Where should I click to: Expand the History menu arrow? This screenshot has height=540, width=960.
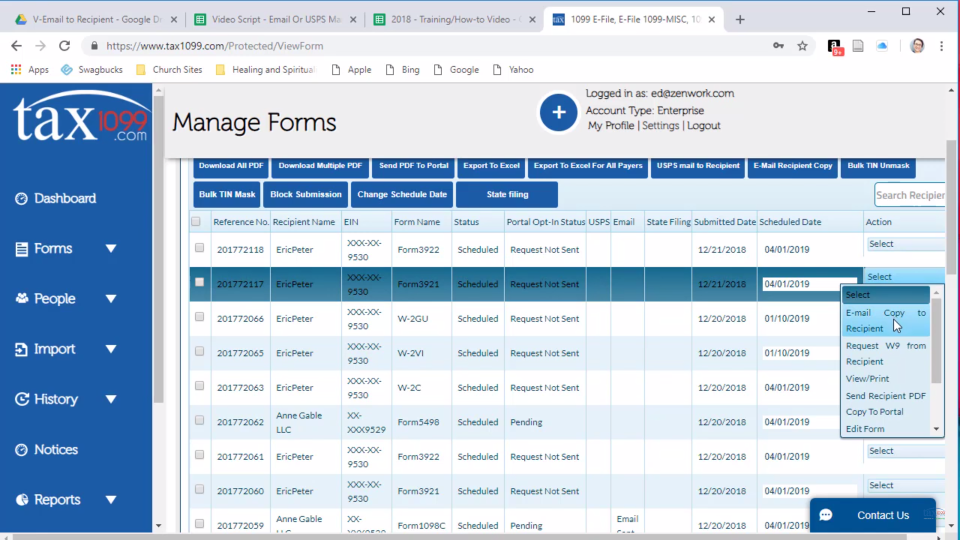[111, 399]
